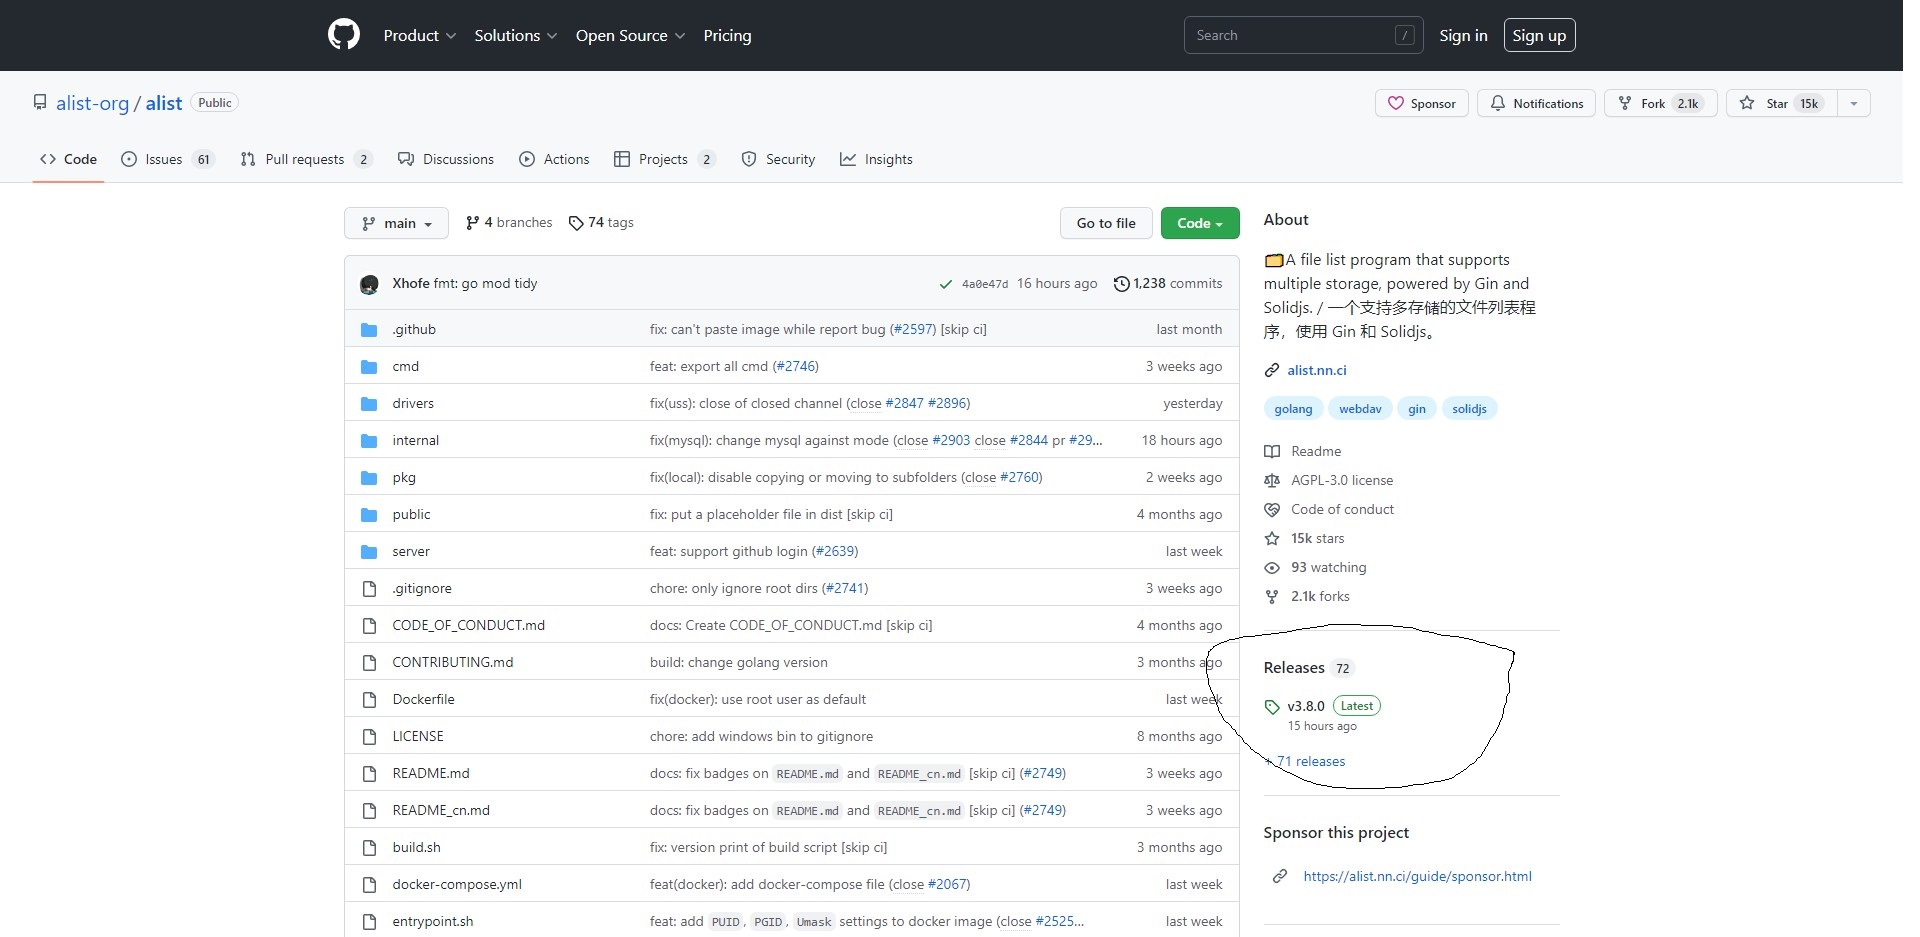Viewport: 1920px width, 937px height.
Task: Open the README_cn.md file
Action: (441, 810)
